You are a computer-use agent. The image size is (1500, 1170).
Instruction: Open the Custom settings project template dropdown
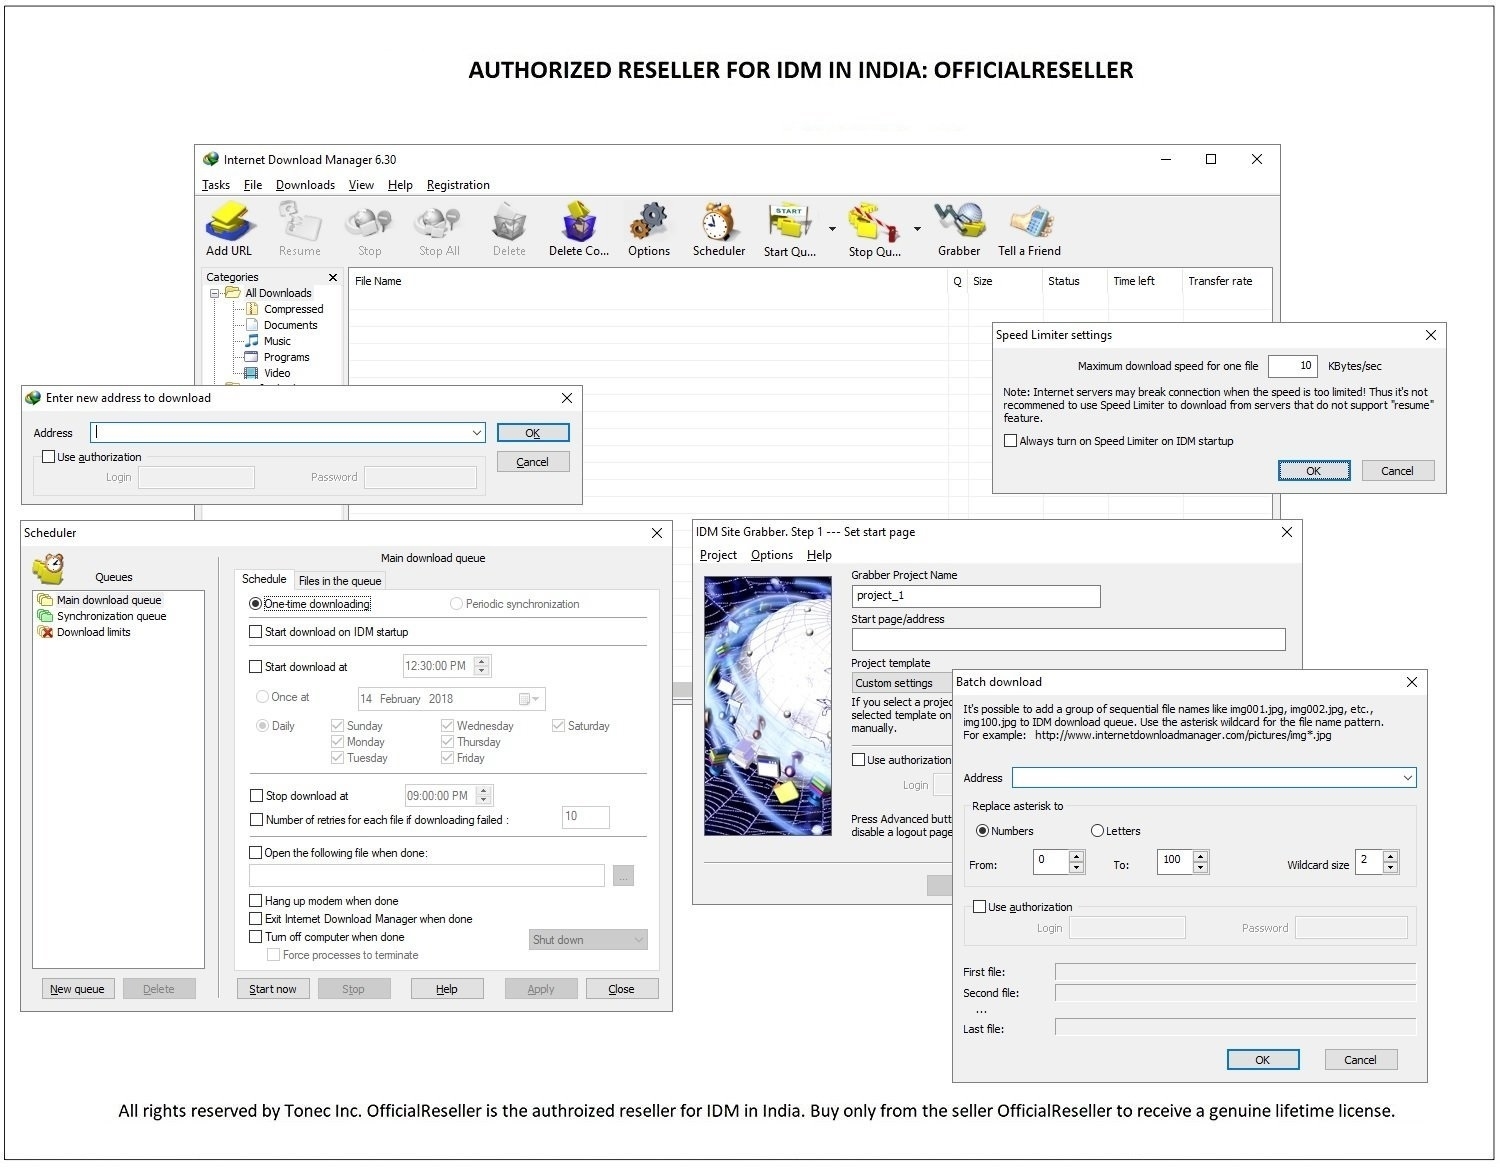902,683
